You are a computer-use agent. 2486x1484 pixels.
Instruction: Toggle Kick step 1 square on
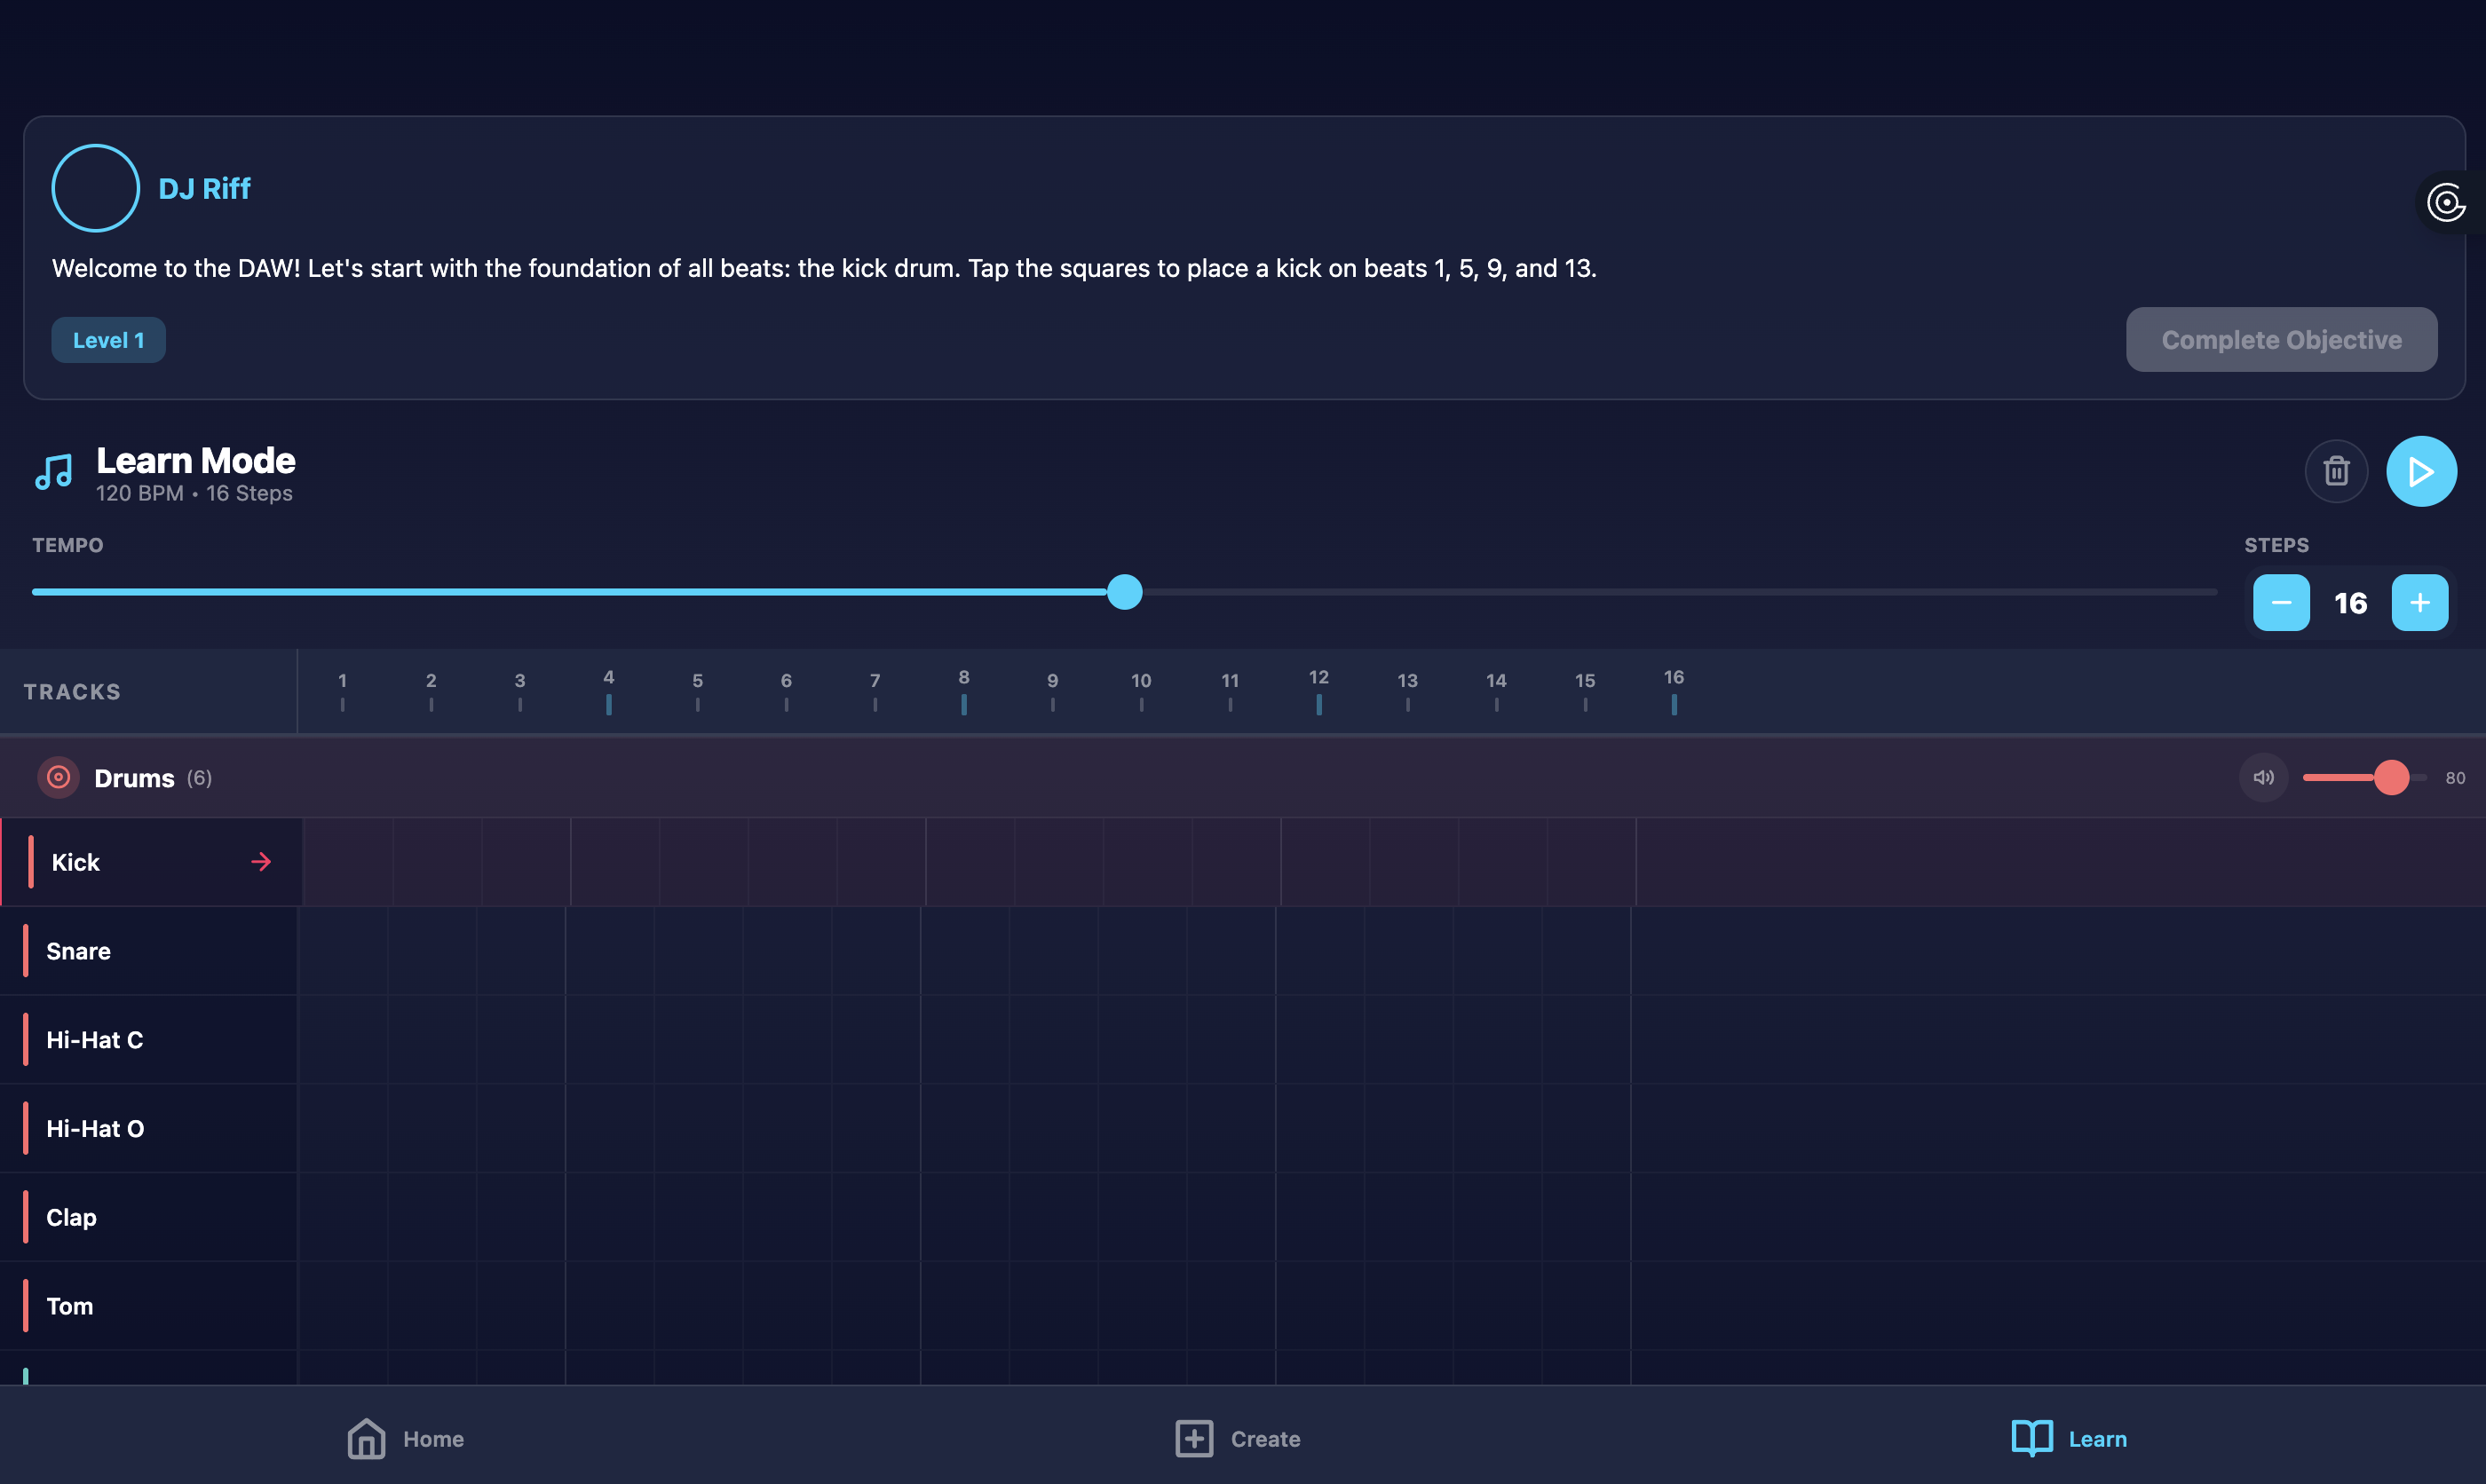348,861
